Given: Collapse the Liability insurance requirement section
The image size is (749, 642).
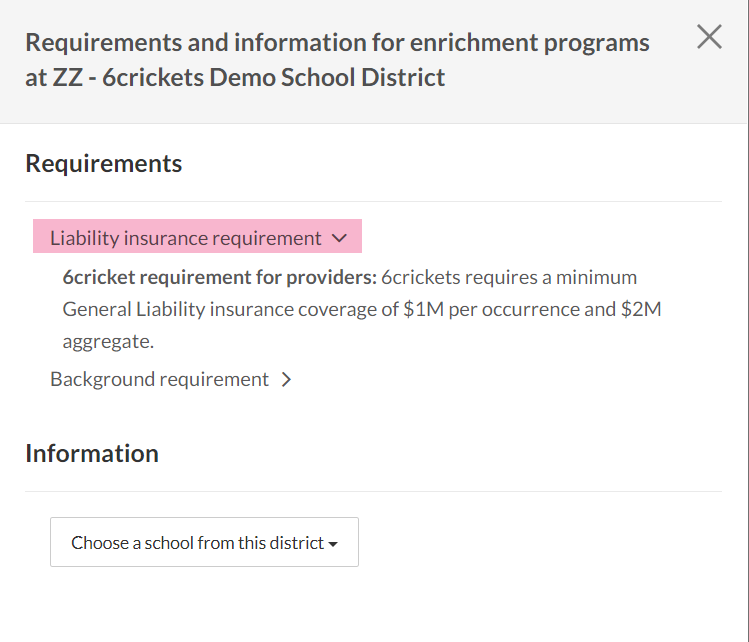Looking at the screenshot, I should 197,238.
